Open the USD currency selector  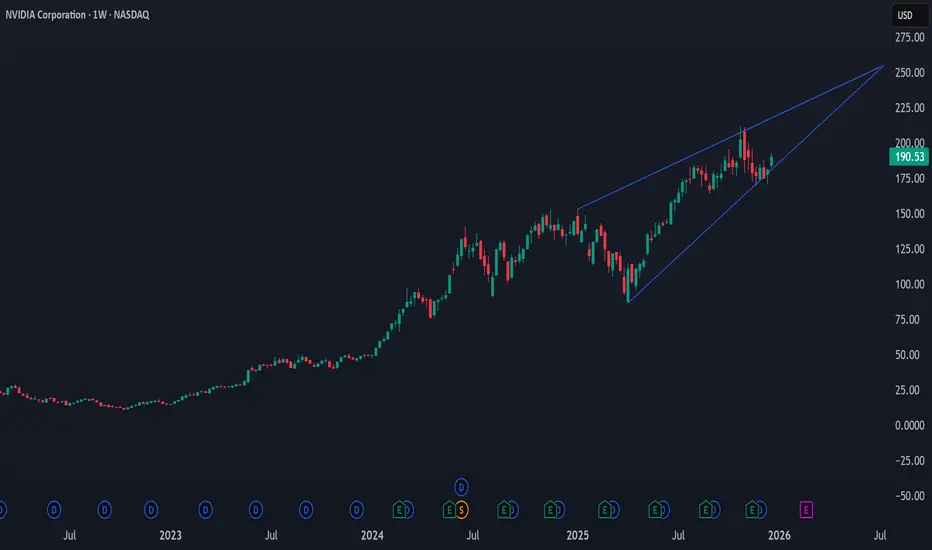909,15
